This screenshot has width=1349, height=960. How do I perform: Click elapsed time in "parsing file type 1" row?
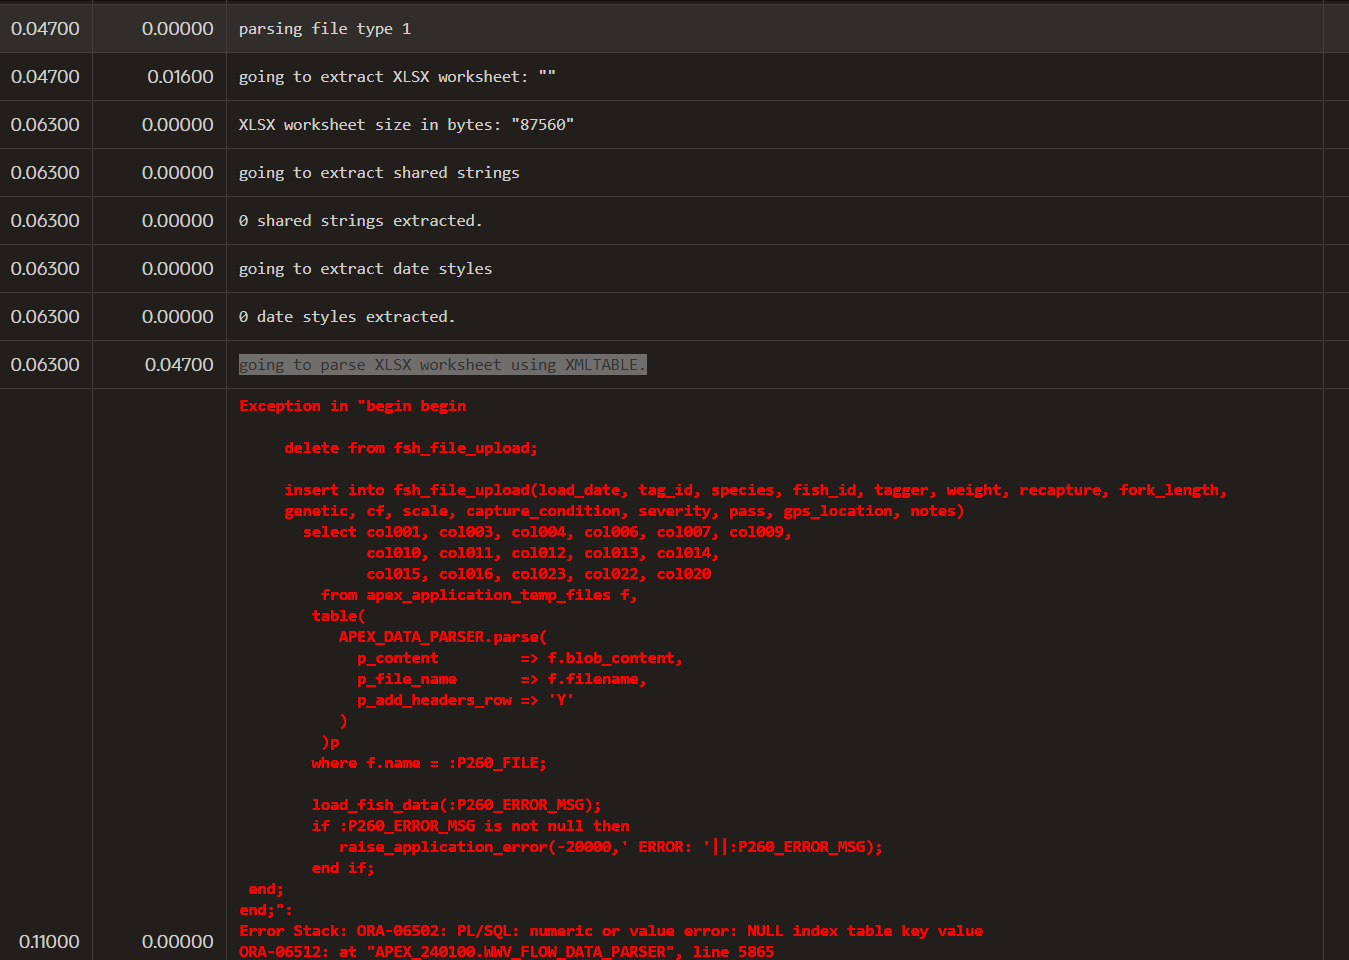(45, 29)
